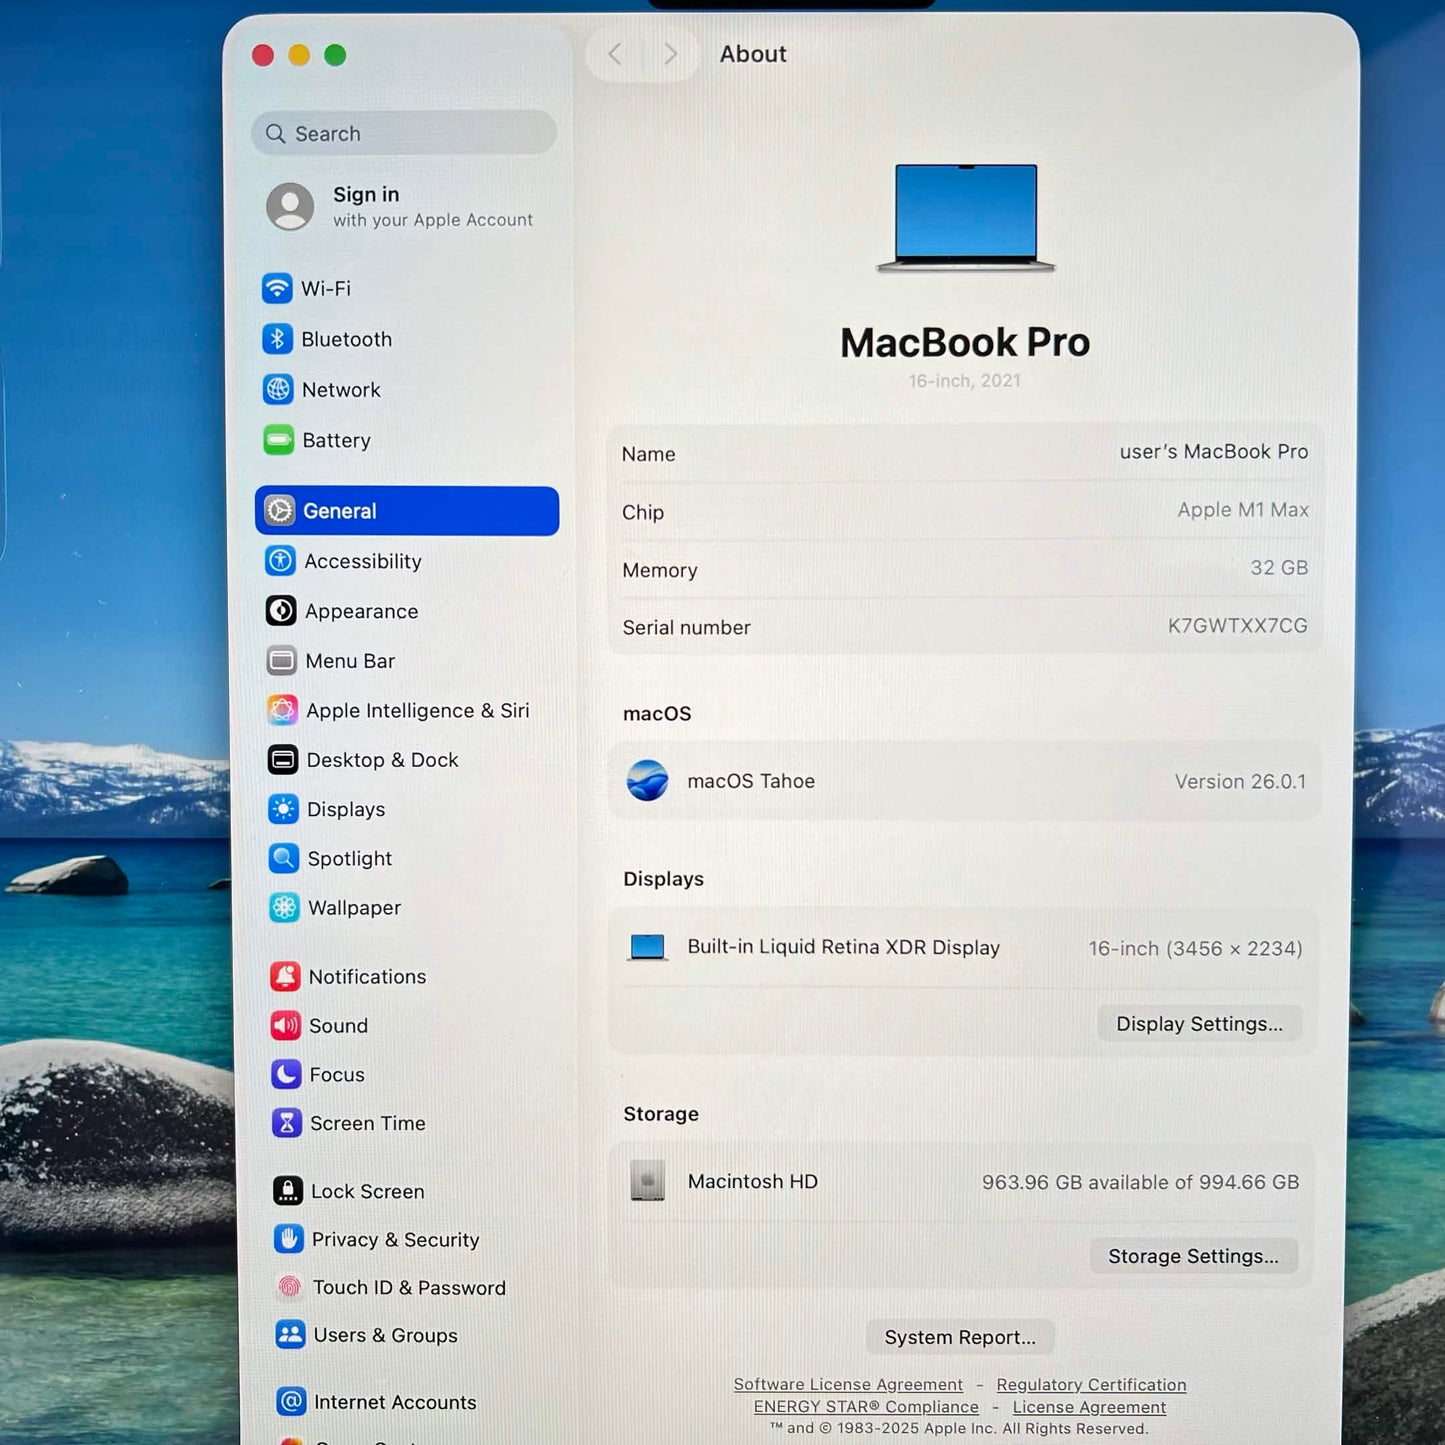Close the System Settings window
Screen dimensions: 1445x1445
[x=263, y=55]
